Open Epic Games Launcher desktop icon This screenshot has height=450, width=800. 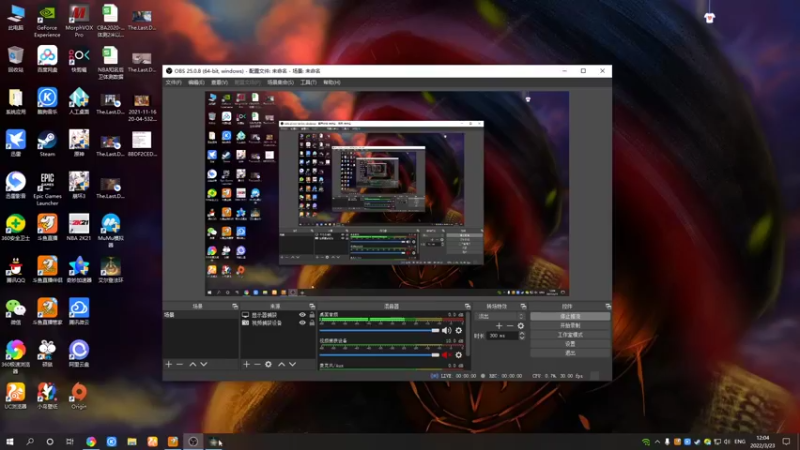(47, 189)
